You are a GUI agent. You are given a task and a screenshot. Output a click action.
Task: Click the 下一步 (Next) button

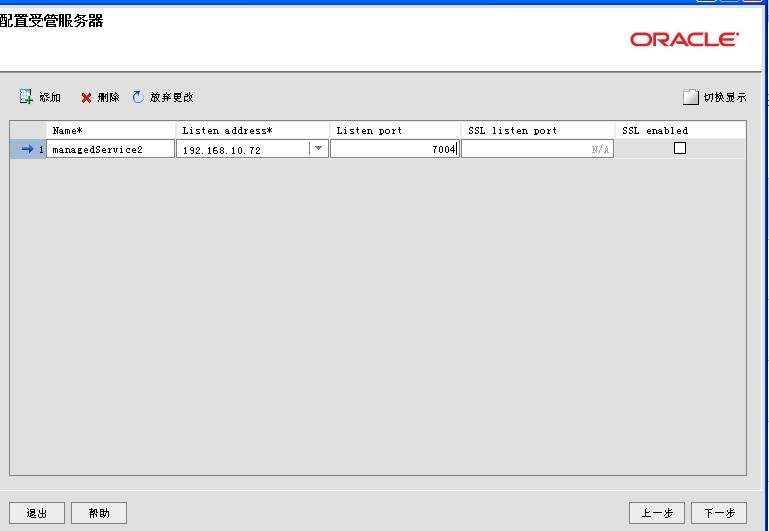[719, 513]
